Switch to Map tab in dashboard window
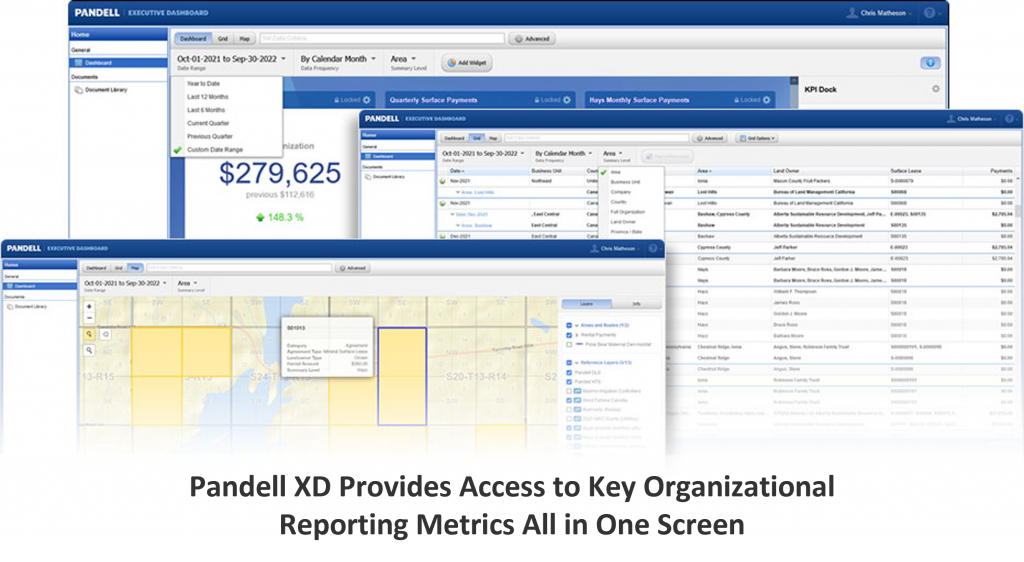 [x=244, y=39]
